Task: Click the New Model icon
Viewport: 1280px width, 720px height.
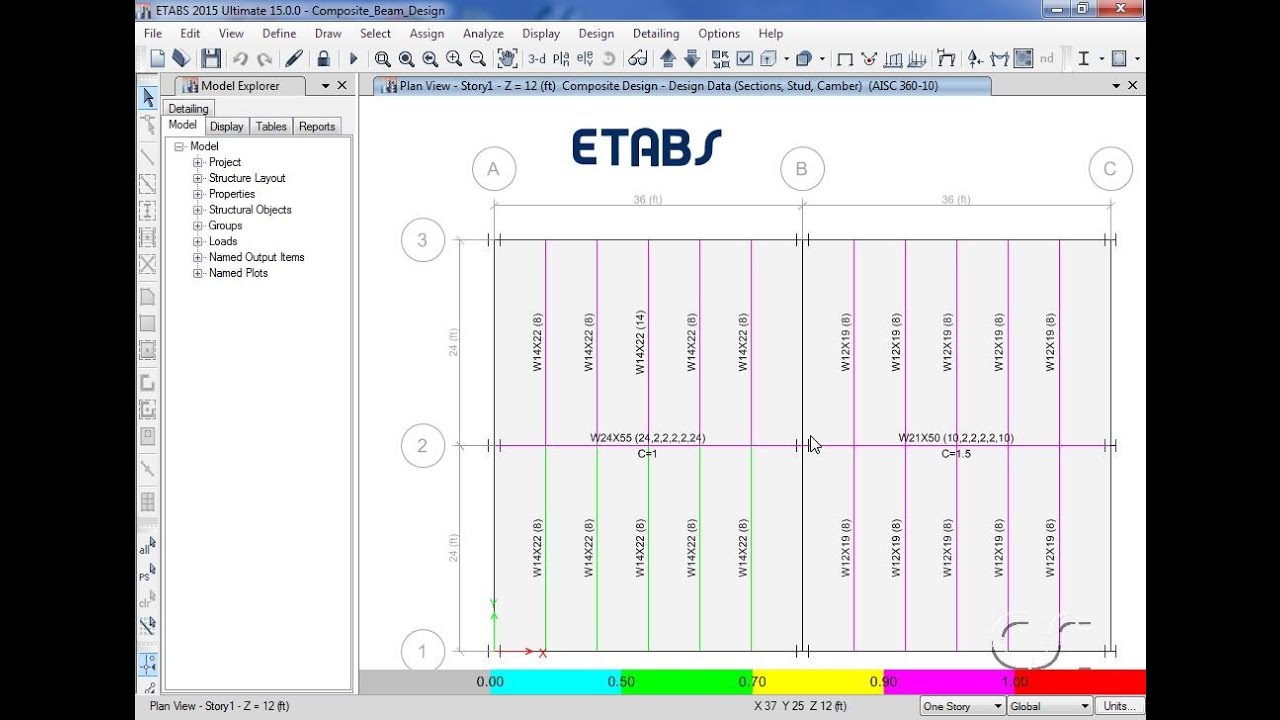Action: [158, 59]
